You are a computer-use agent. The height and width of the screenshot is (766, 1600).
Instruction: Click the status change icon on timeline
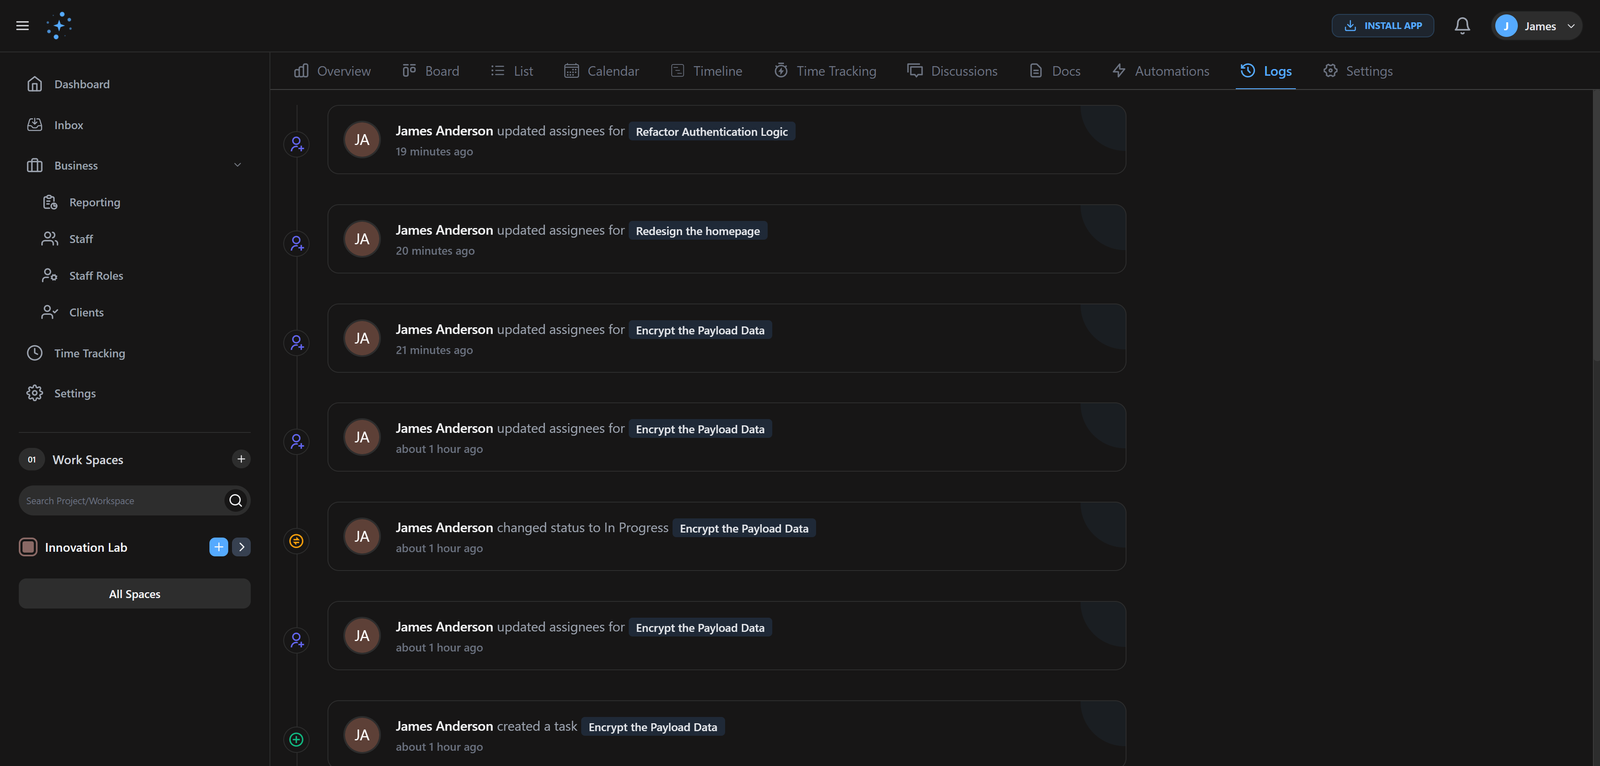click(x=296, y=541)
